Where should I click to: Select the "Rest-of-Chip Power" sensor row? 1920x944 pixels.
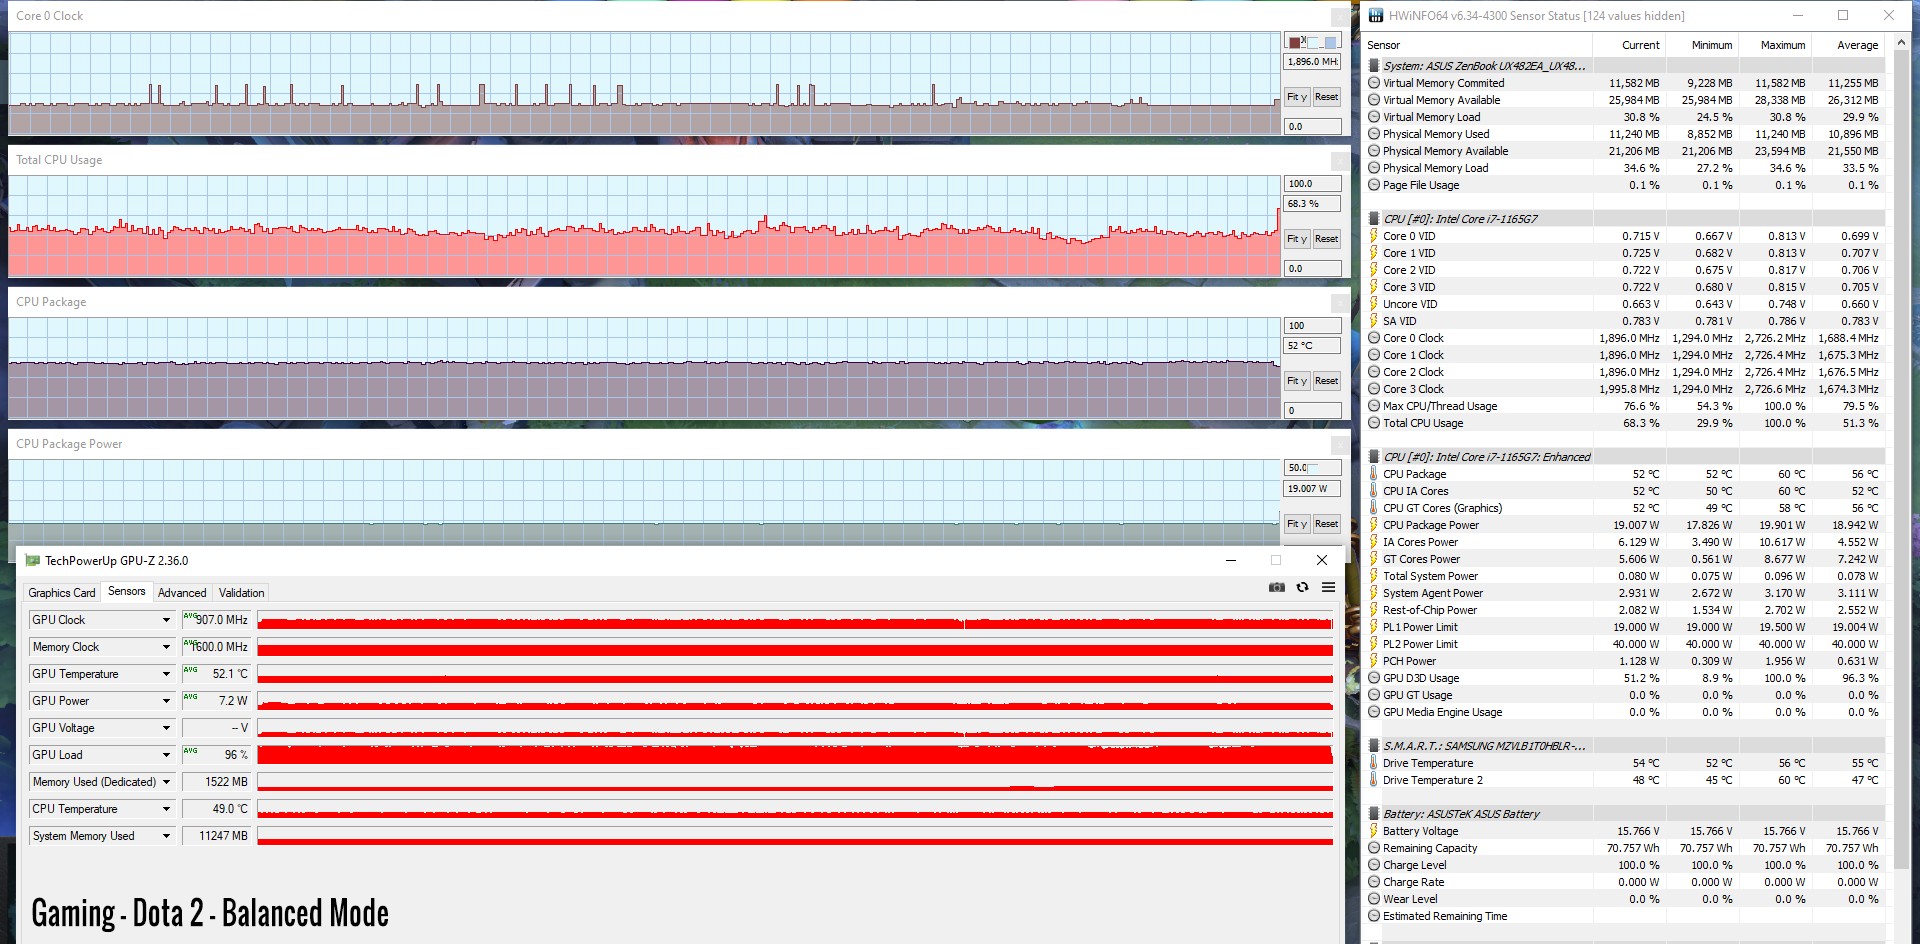point(1625,610)
